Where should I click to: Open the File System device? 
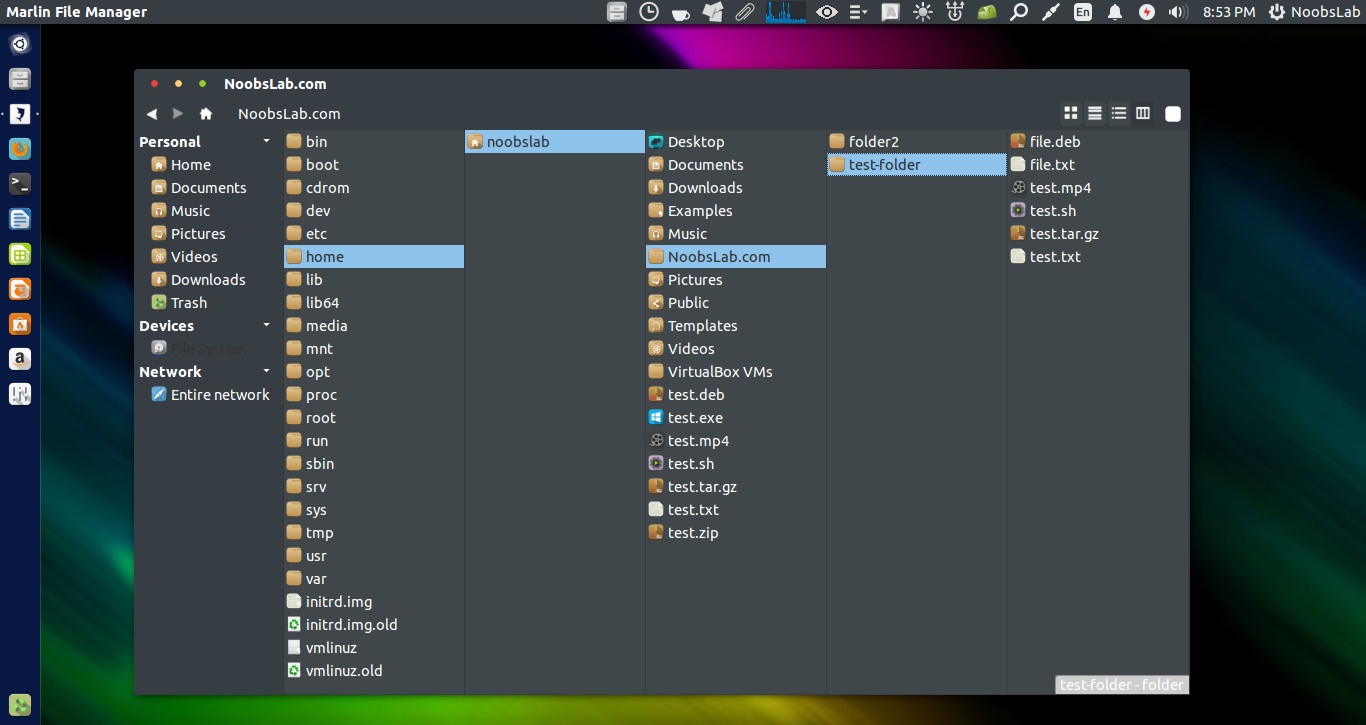(198, 349)
